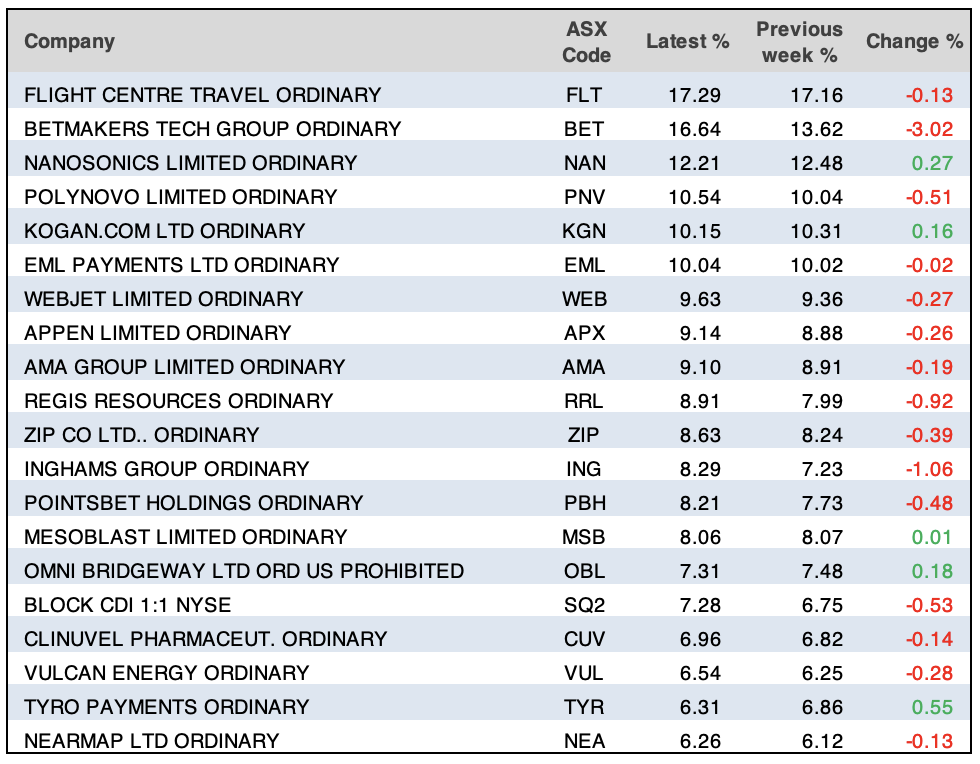
Task: Click the NAN ticker code
Action: pyautogui.click(x=585, y=163)
